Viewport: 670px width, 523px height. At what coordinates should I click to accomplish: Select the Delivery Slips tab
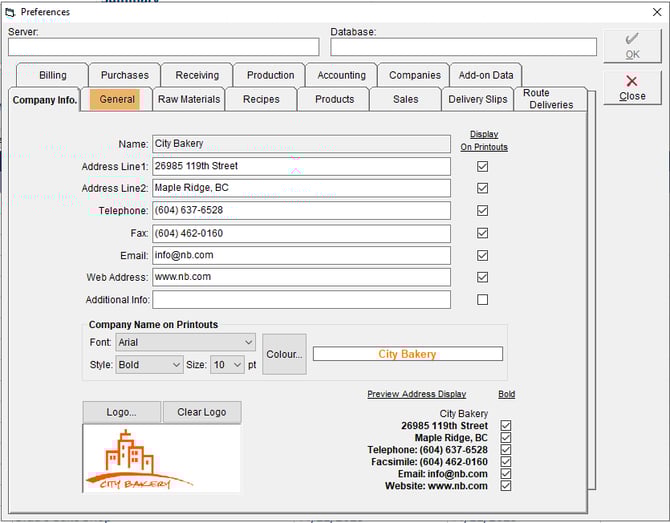click(477, 99)
